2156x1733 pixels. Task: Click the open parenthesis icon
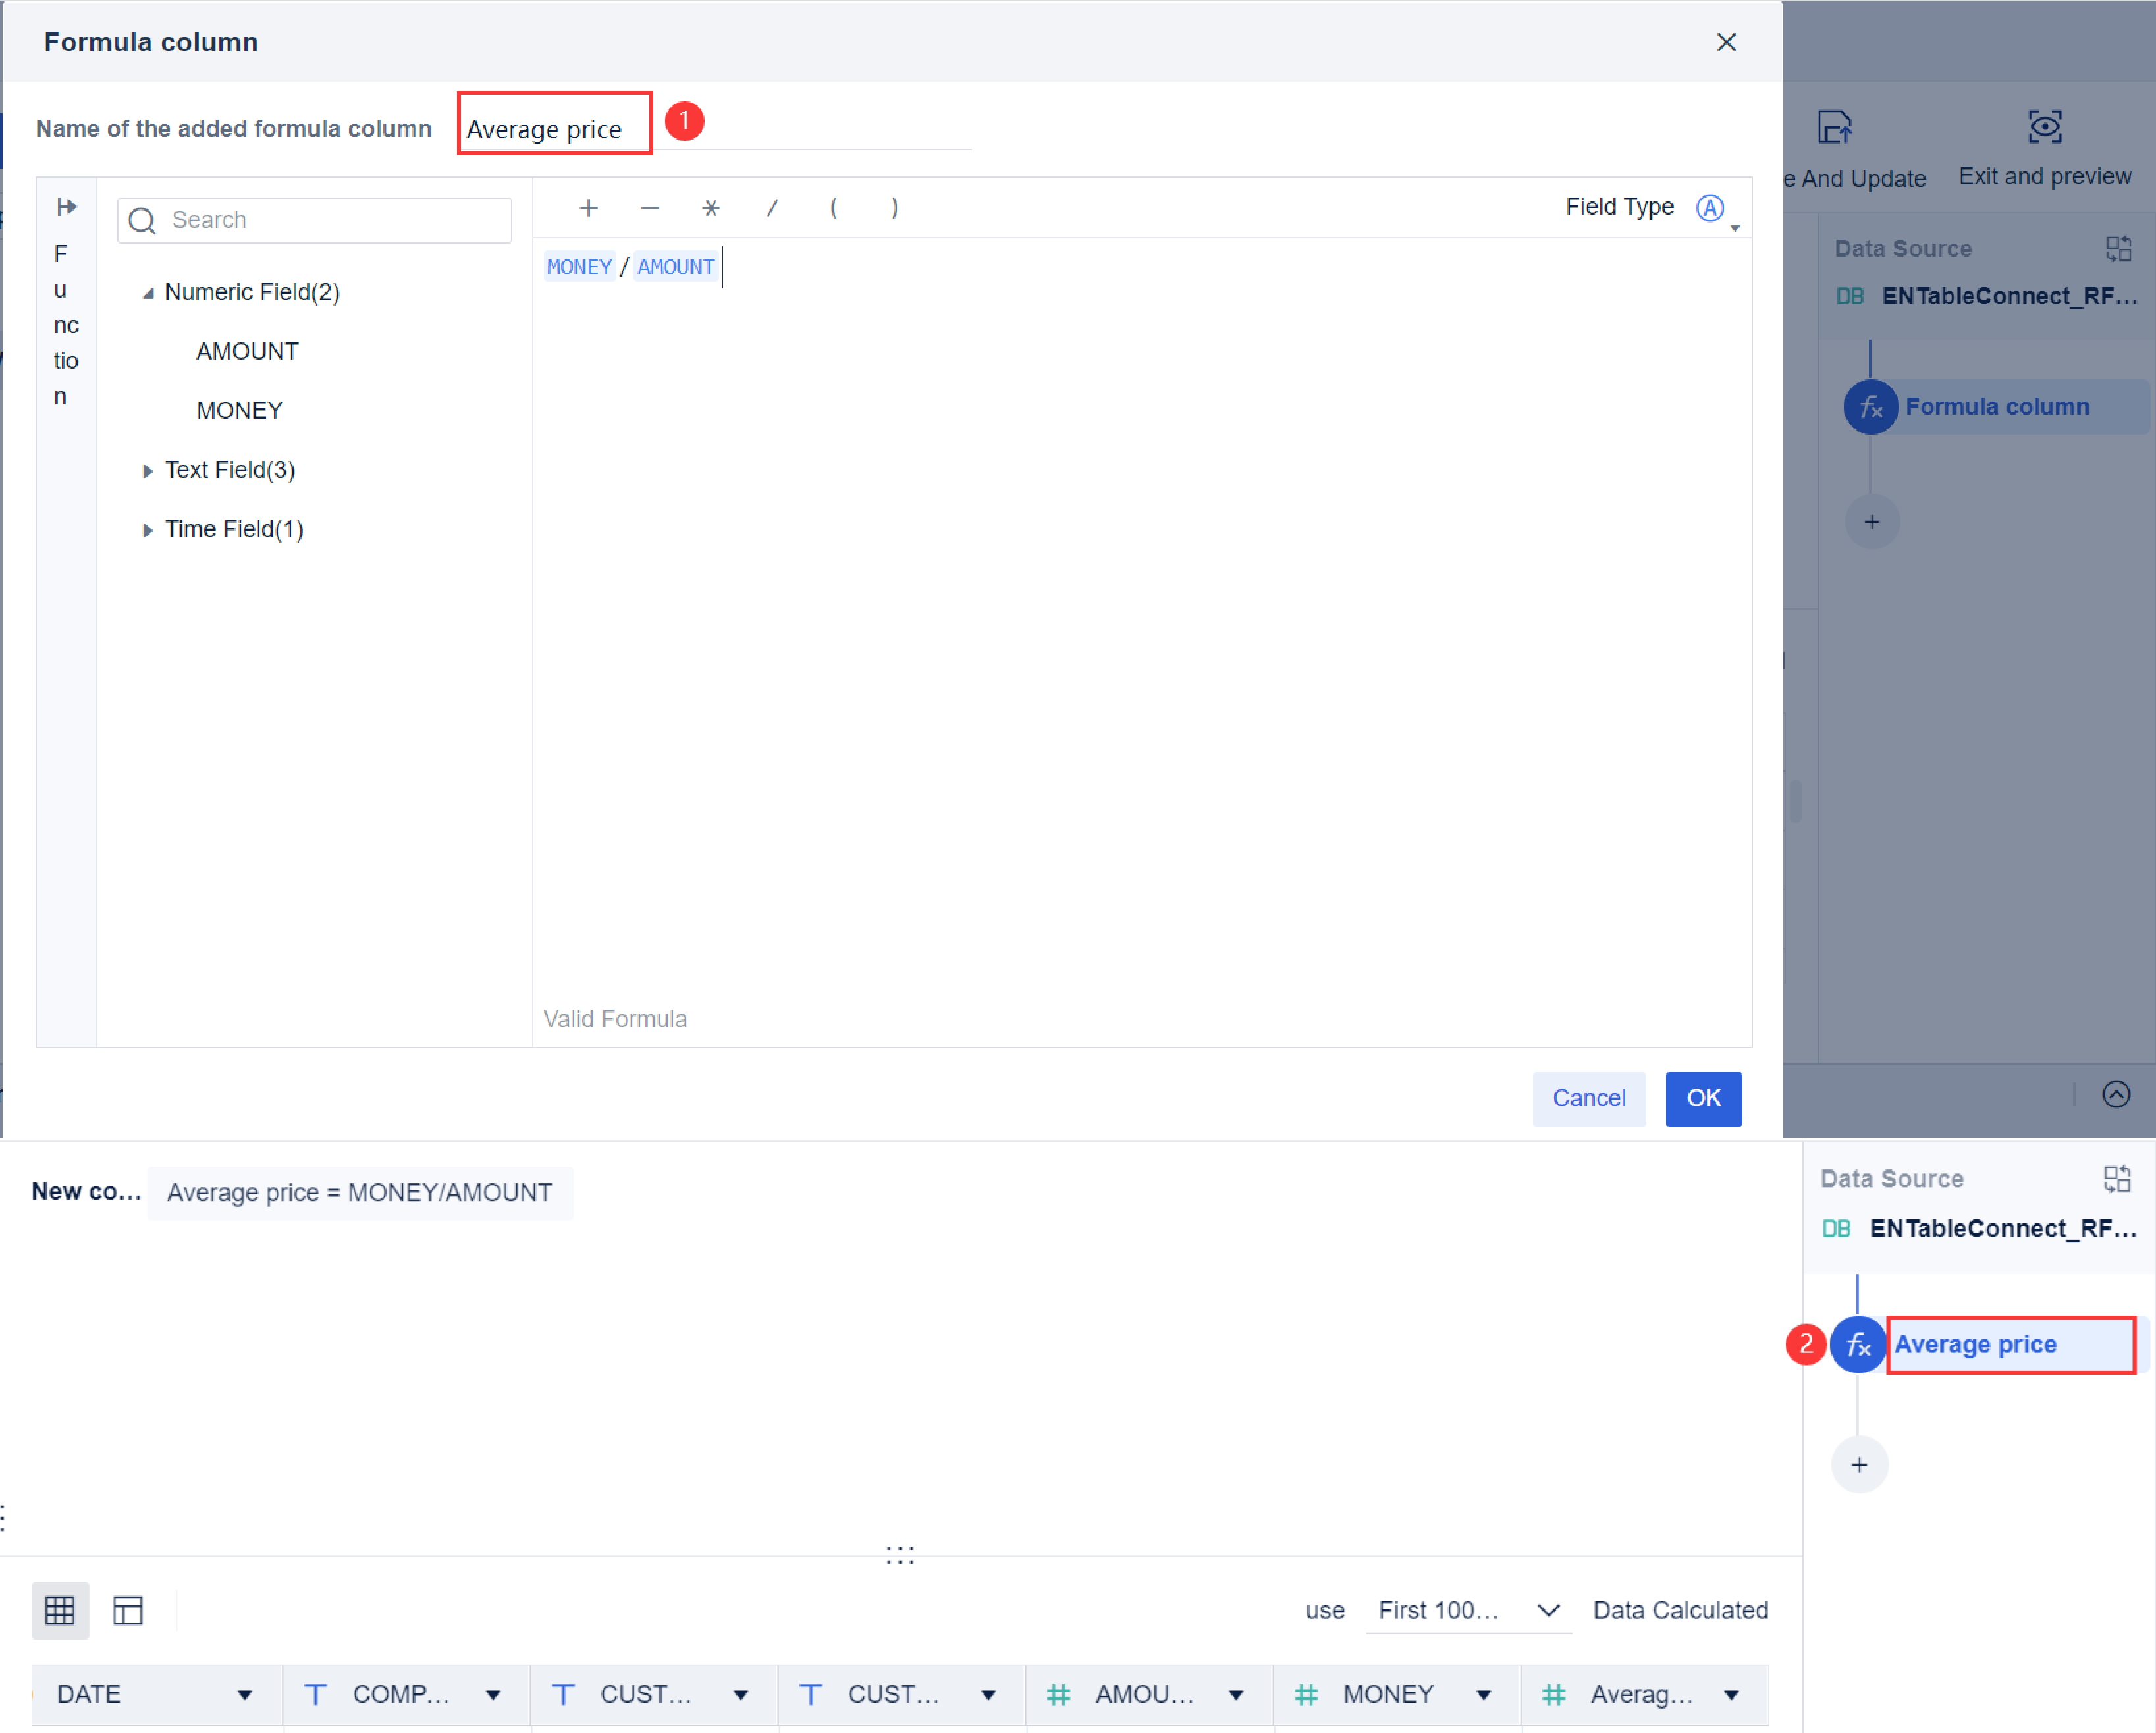pos(834,208)
